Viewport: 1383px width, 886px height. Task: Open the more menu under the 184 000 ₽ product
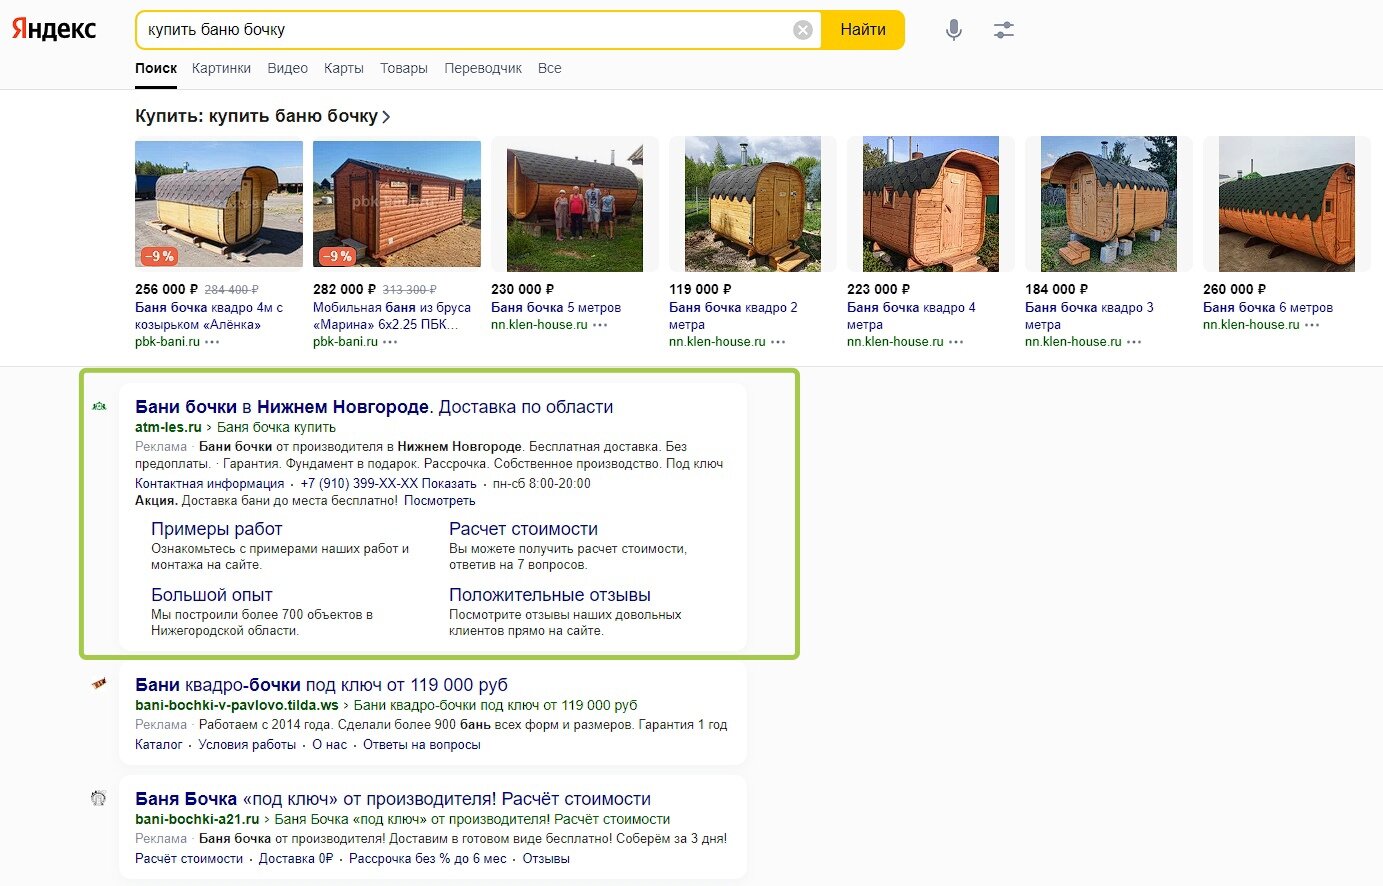(x=1134, y=342)
